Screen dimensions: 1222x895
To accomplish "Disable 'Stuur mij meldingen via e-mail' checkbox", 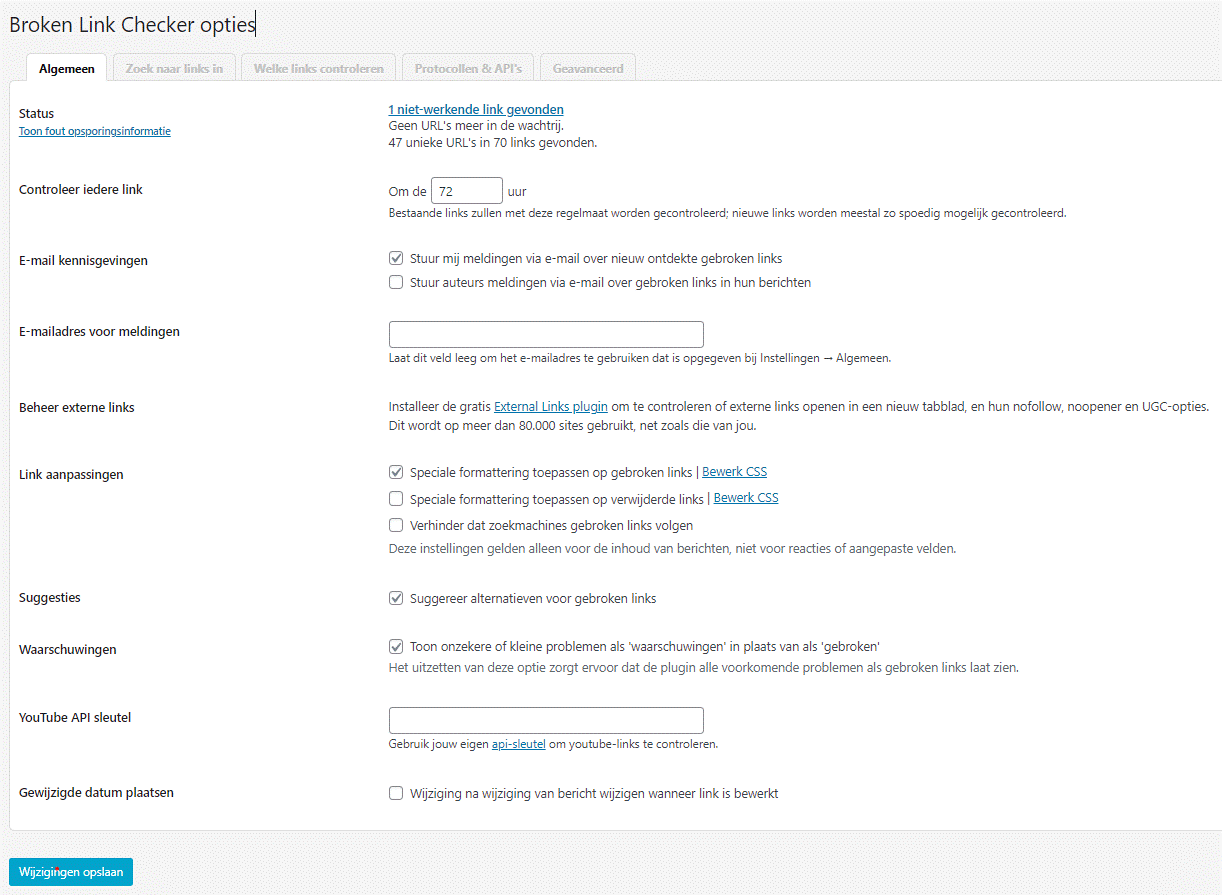I will click(x=396, y=258).
